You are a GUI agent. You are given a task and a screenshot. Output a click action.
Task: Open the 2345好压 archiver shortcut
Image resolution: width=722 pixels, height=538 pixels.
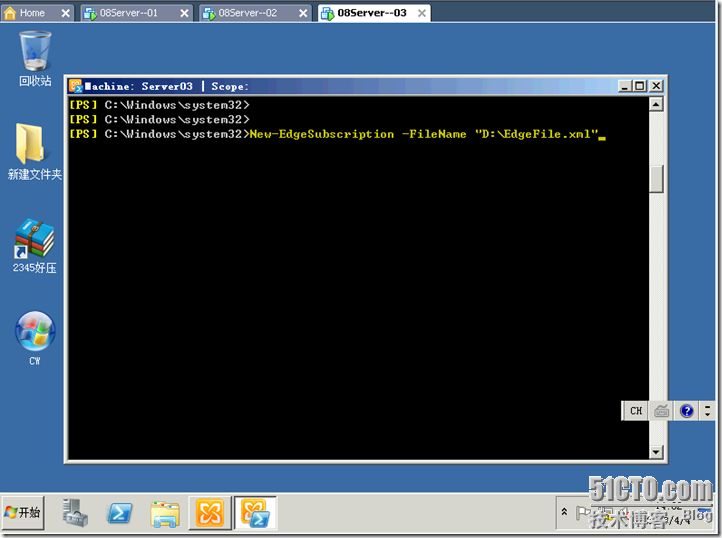[35, 246]
